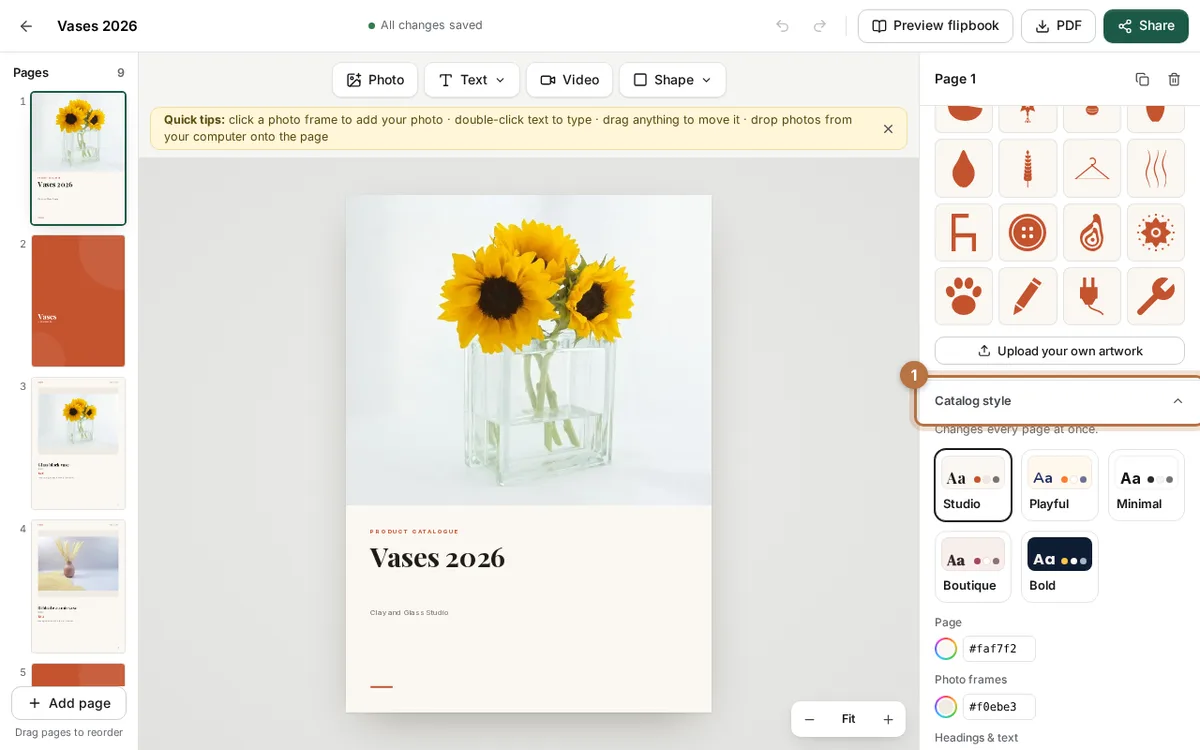Open Preview flipbook
The image size is (1200, 750).
(935, 26)
